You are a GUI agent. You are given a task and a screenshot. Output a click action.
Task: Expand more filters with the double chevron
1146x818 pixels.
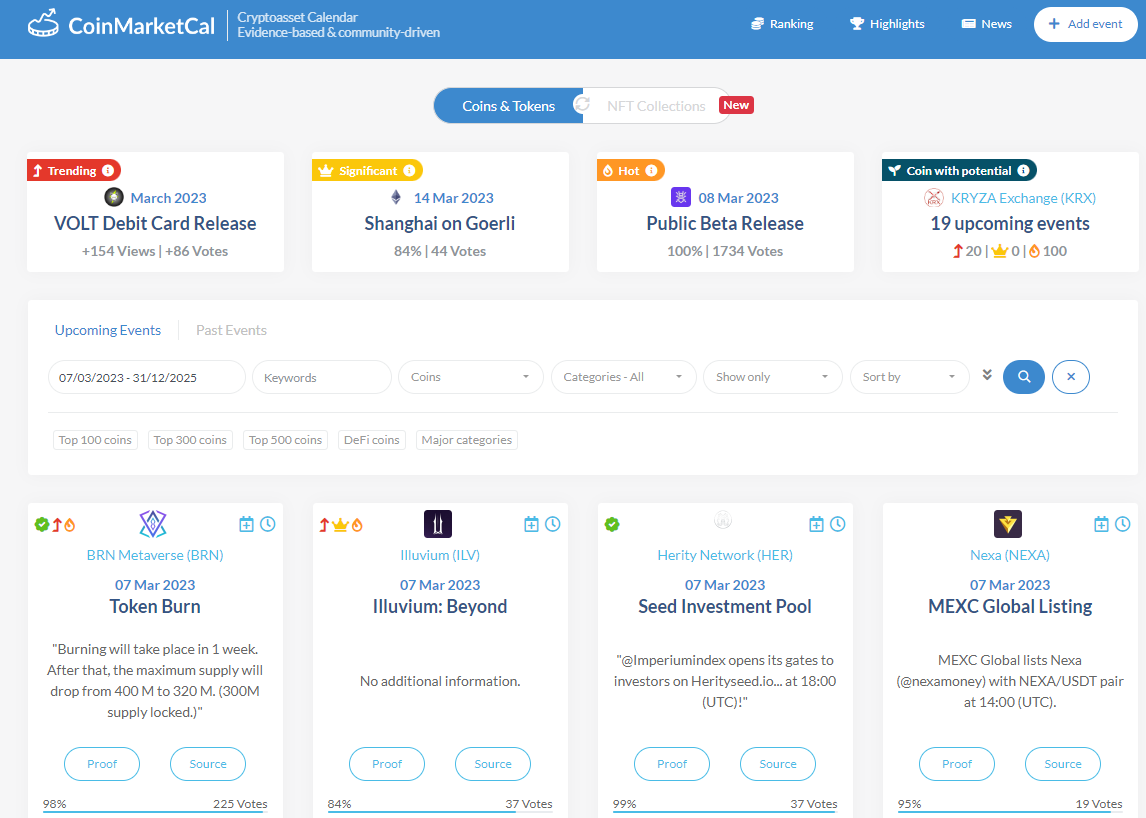point(987,375)
